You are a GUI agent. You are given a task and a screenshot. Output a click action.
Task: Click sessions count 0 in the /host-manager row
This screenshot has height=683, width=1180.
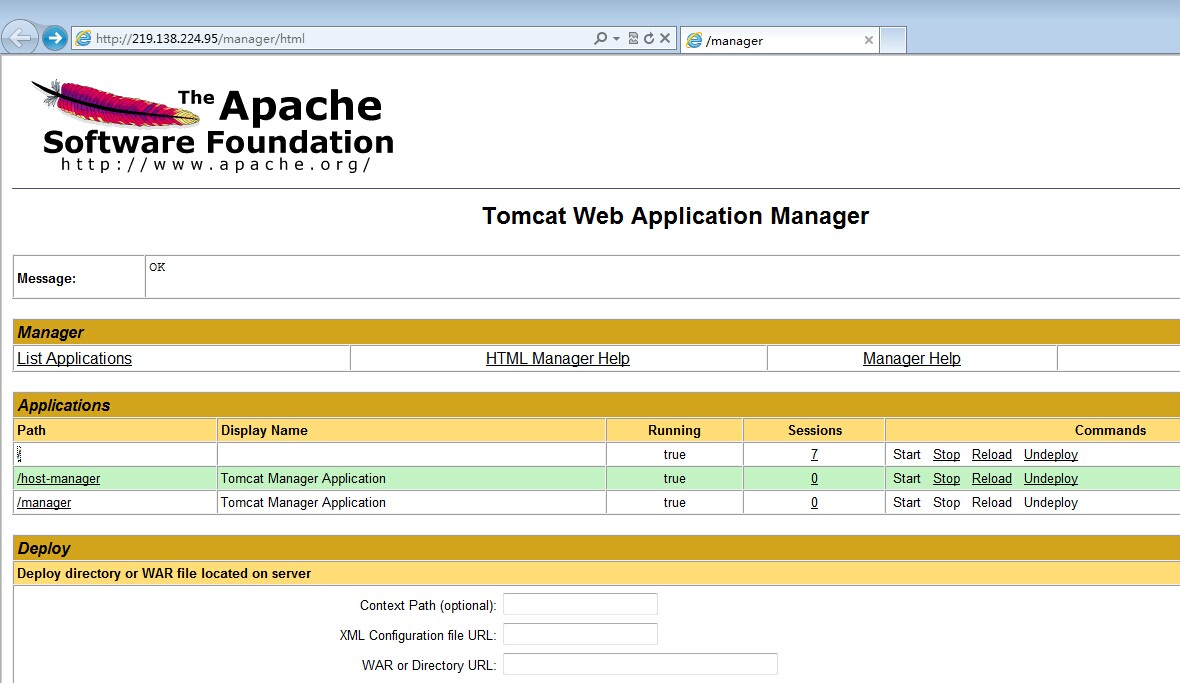click(814, 478)
